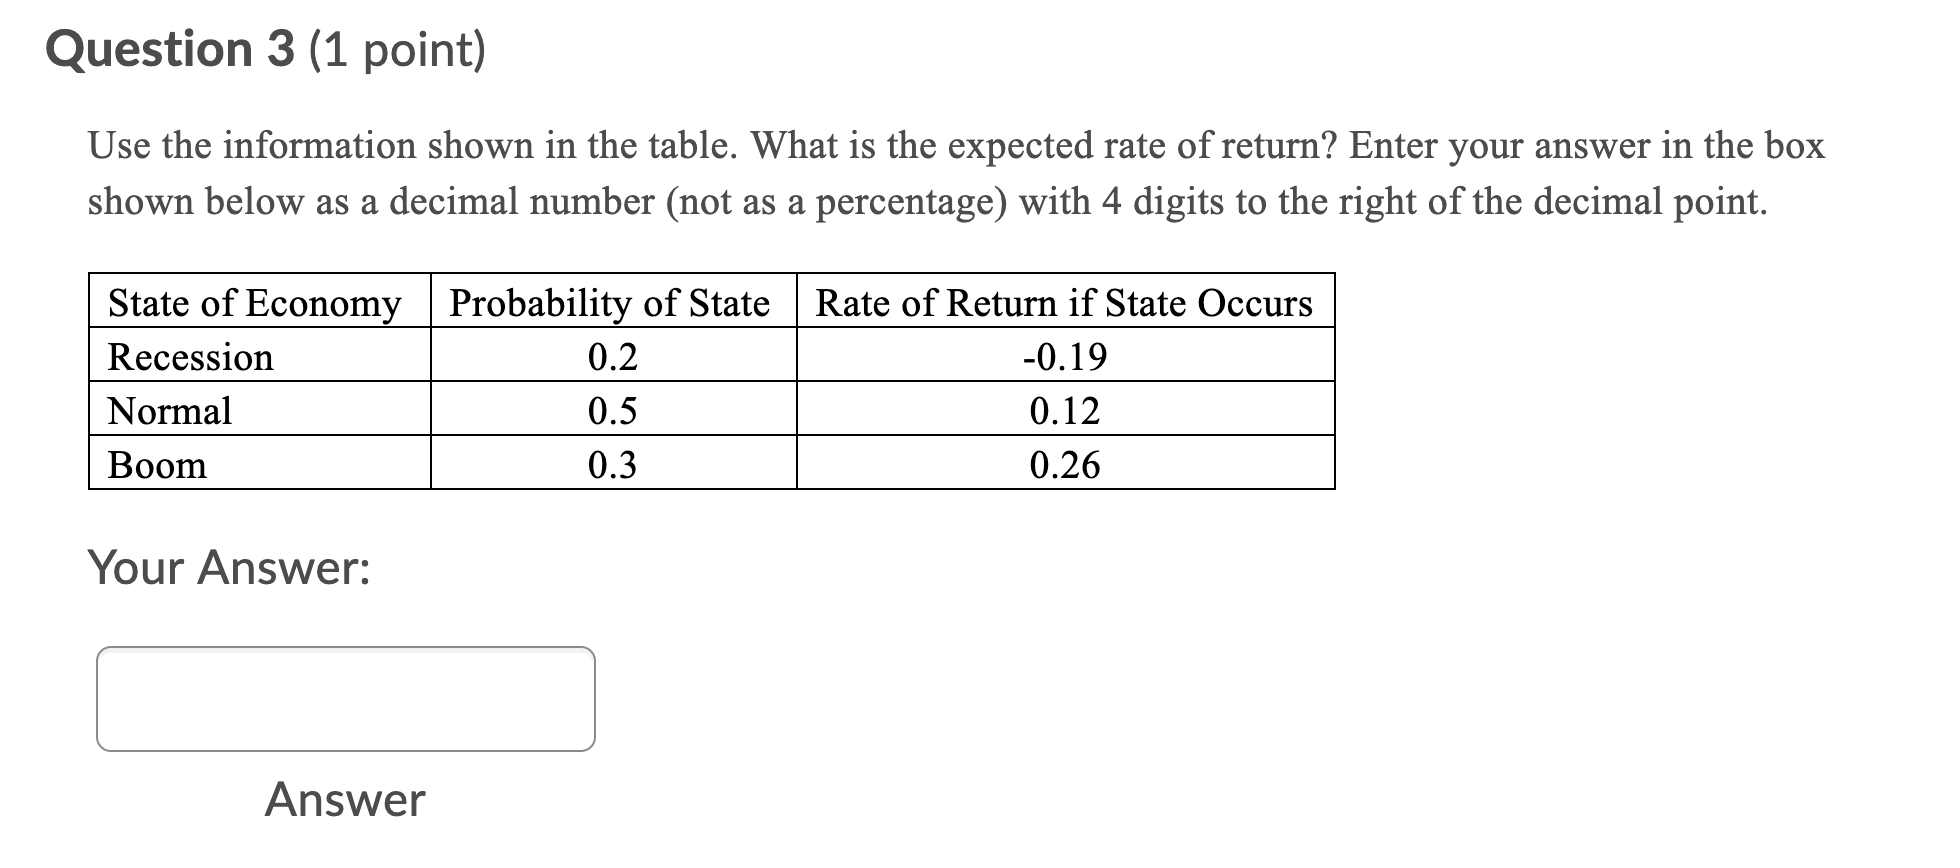Select the entire data table

coord(712,382)
